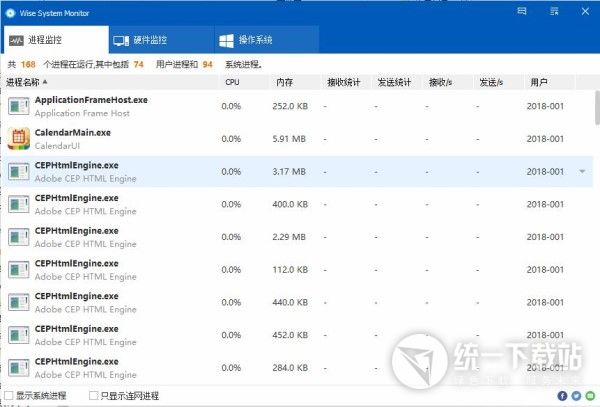Click the green icon in the footer
Image resolution: width=600 pixels, height=407 pixels.
pyautogui.click(x=590, y=396)
